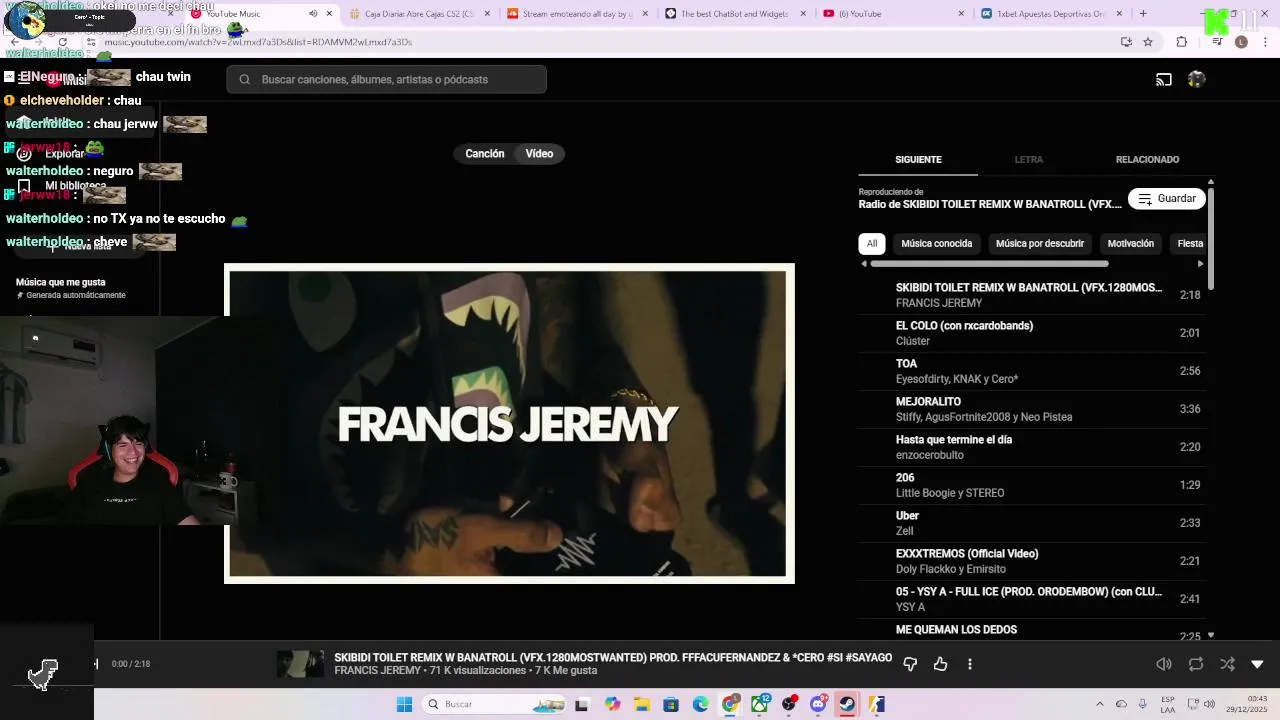
Task: Click the filter chips scroll right arrow
Action: (x=1200, y=264)
